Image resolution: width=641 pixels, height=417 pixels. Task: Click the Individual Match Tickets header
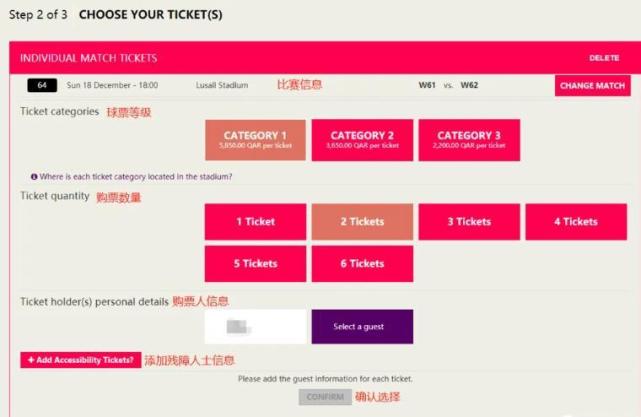(88, 58)
